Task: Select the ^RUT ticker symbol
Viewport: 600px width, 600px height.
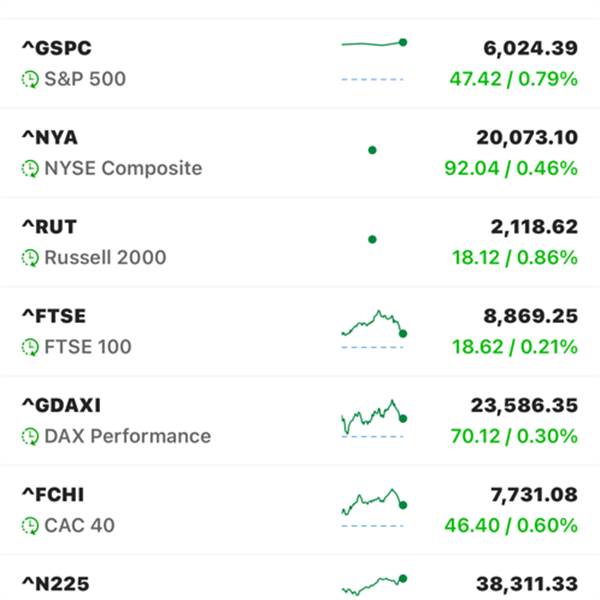Action: point(50,227)
